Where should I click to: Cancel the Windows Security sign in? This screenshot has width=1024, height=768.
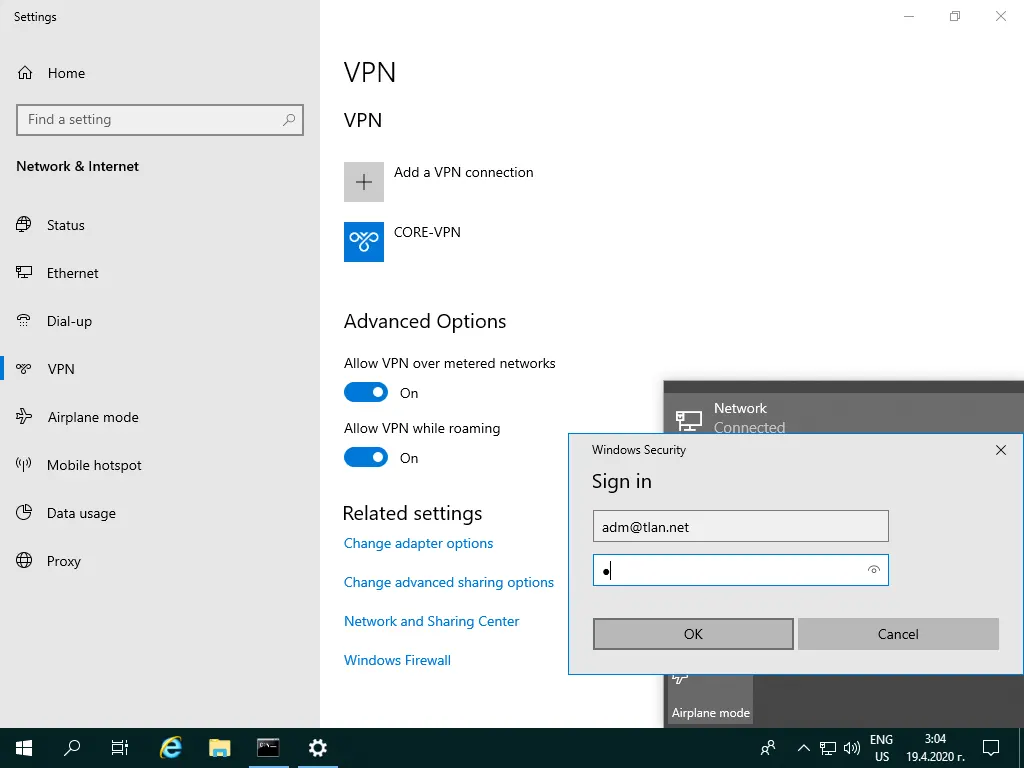pos(898,634)
